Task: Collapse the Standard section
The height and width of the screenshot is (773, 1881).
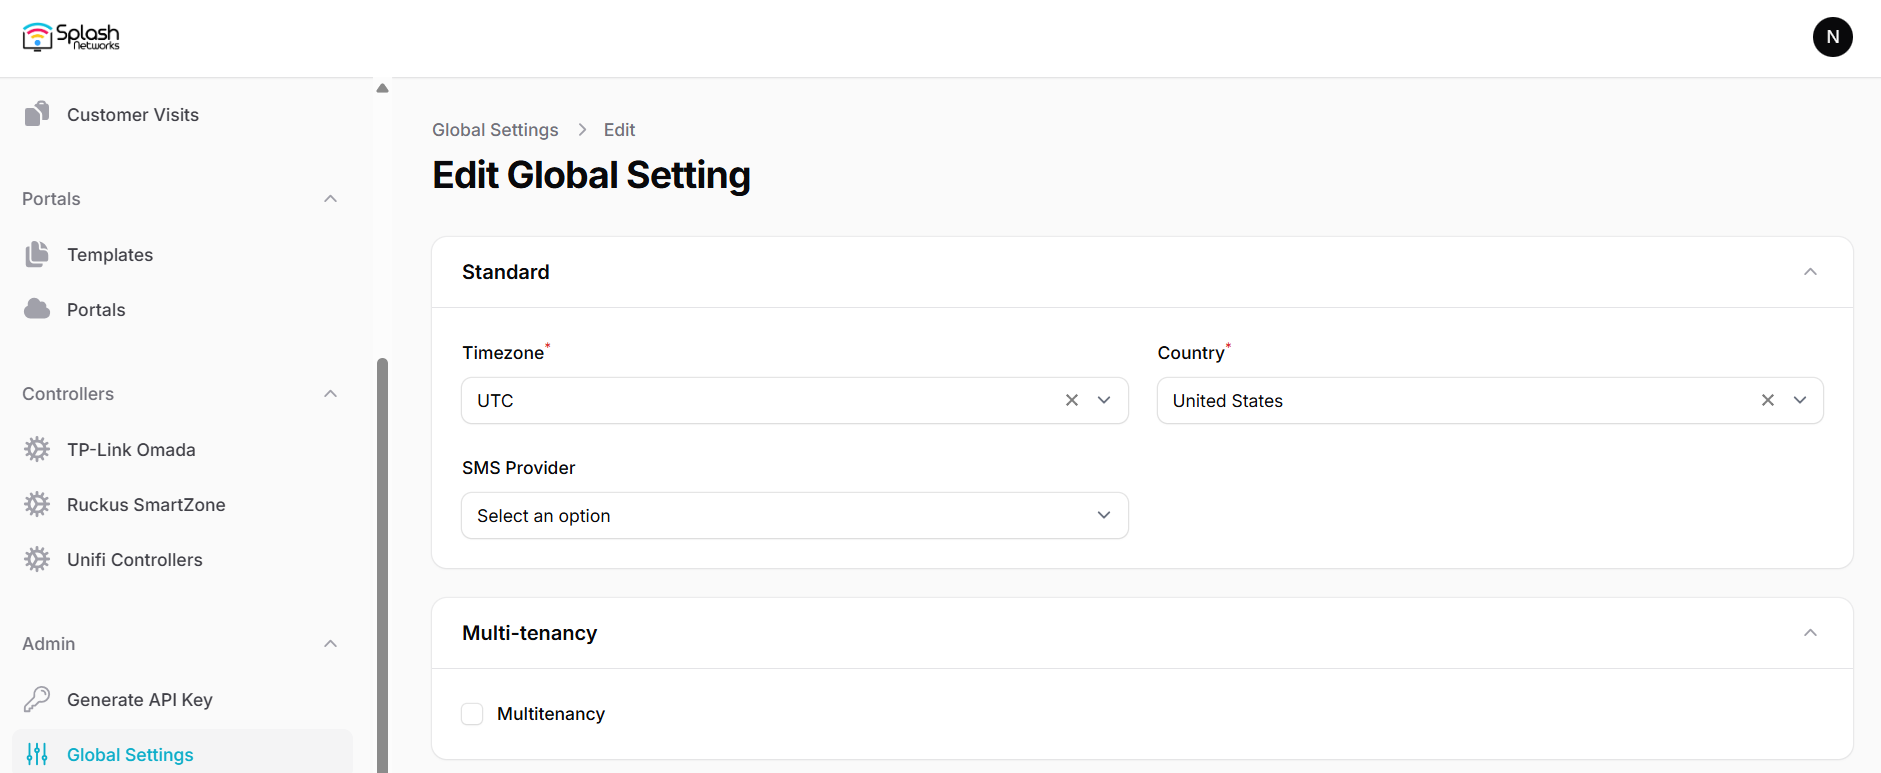Action: [1809, 272]
